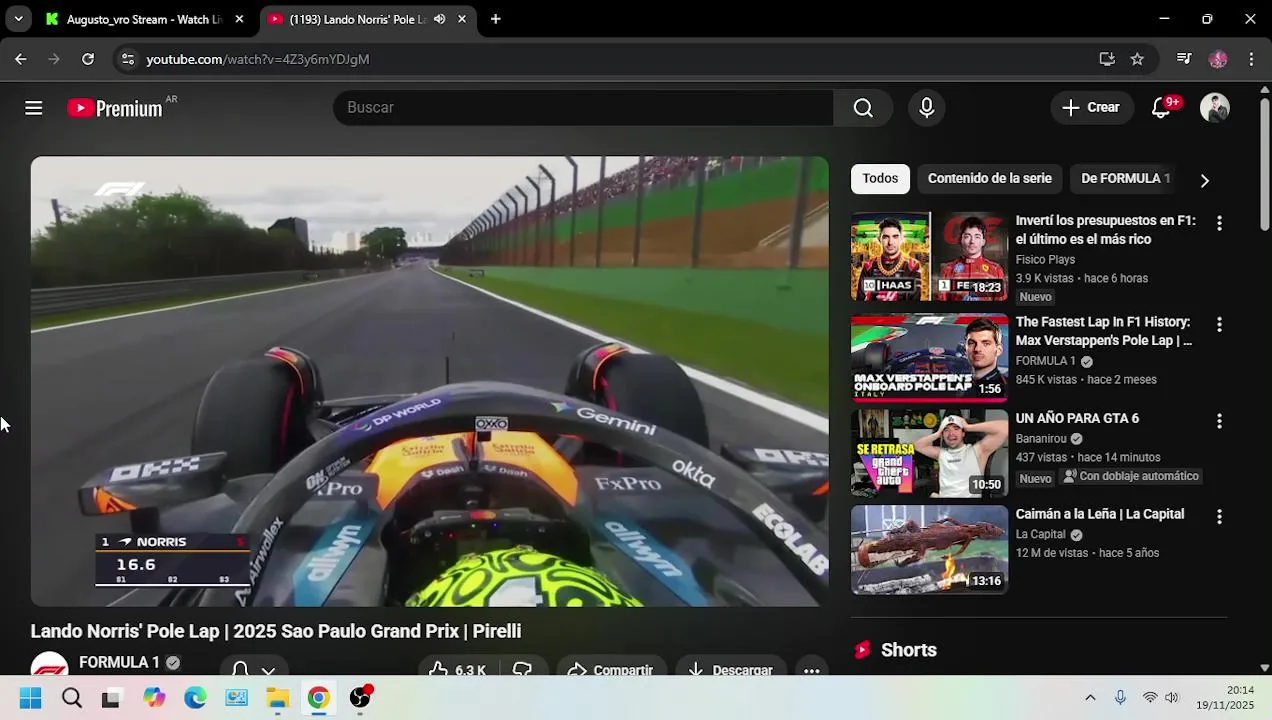Open YouTube notifications bell
Screen dimensions: 1272x720
click(x=1161, y=108)
